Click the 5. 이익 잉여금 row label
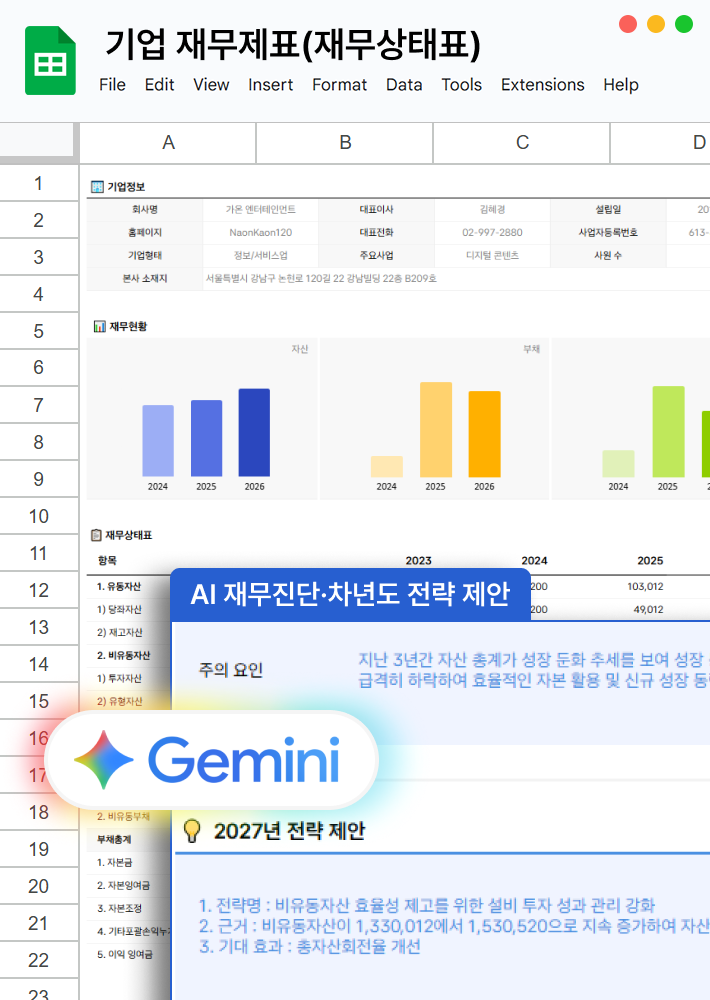The width and height of the screenshot is (710, 1000). click(x=124, y=955)
